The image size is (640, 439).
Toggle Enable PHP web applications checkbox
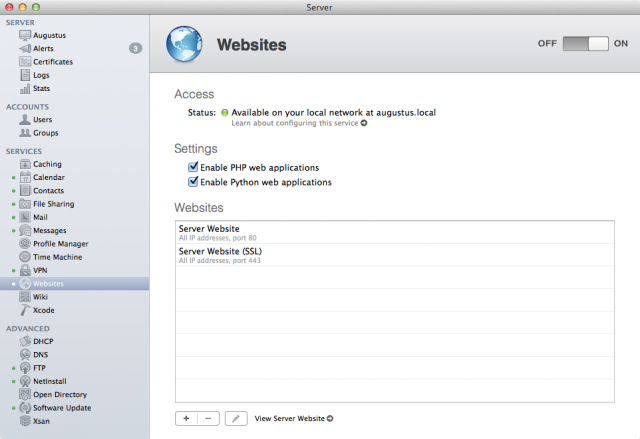point(193,167)
